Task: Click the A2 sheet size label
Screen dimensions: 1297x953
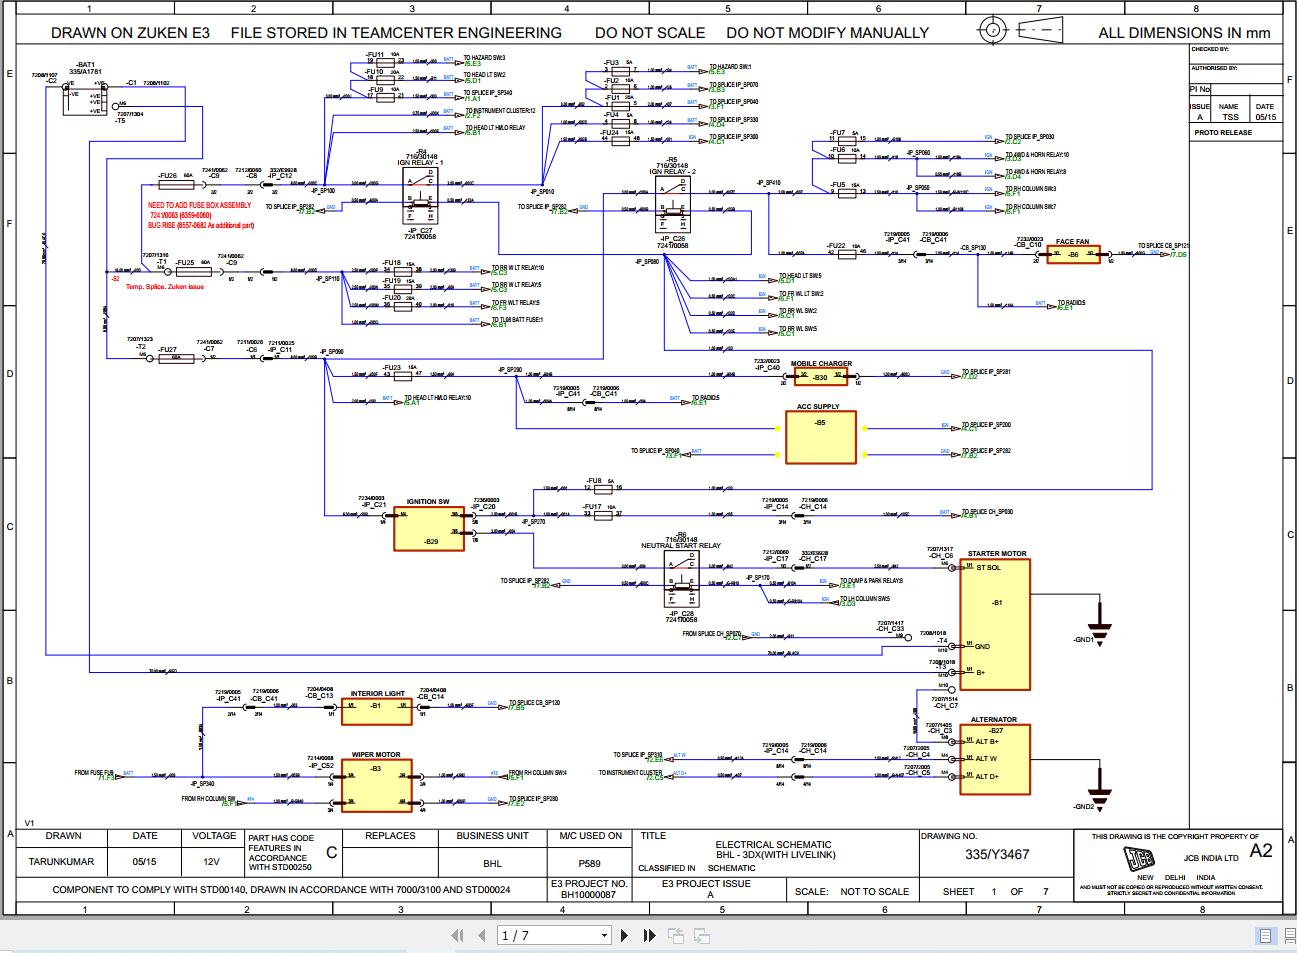Action: tap(1261, 851)
